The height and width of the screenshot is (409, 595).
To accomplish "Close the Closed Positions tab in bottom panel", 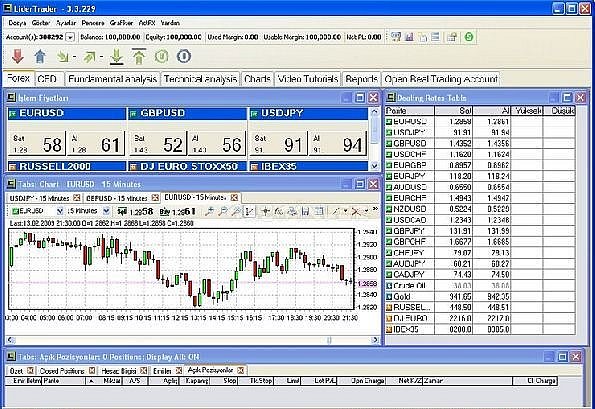I will click(x=92, y=370).
